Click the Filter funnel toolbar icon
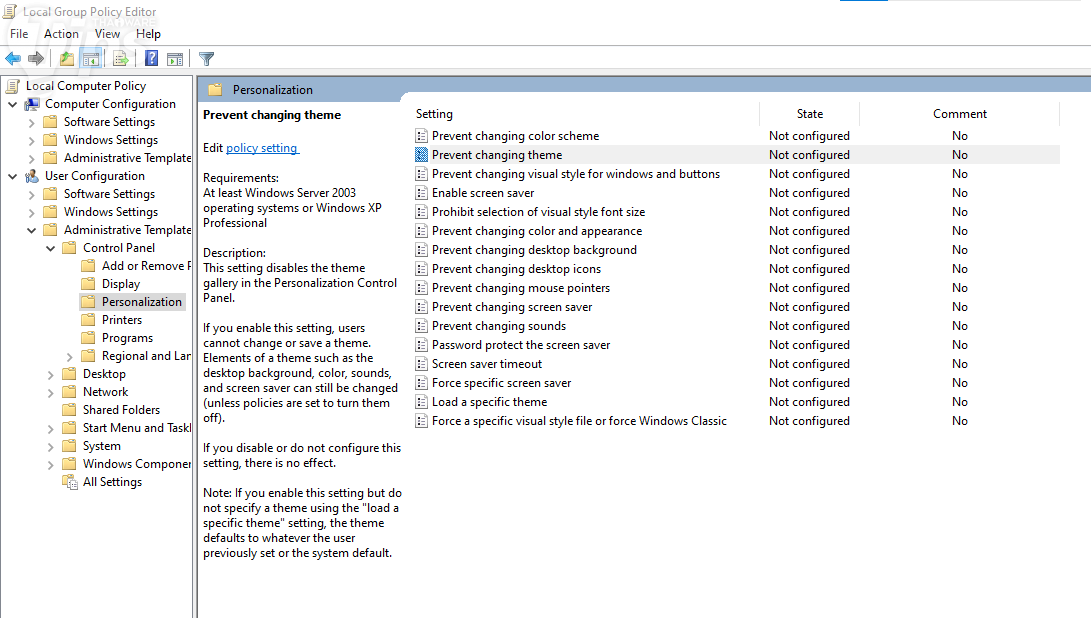The height and width of the screenshot is (618, 1091). (207, 59)
